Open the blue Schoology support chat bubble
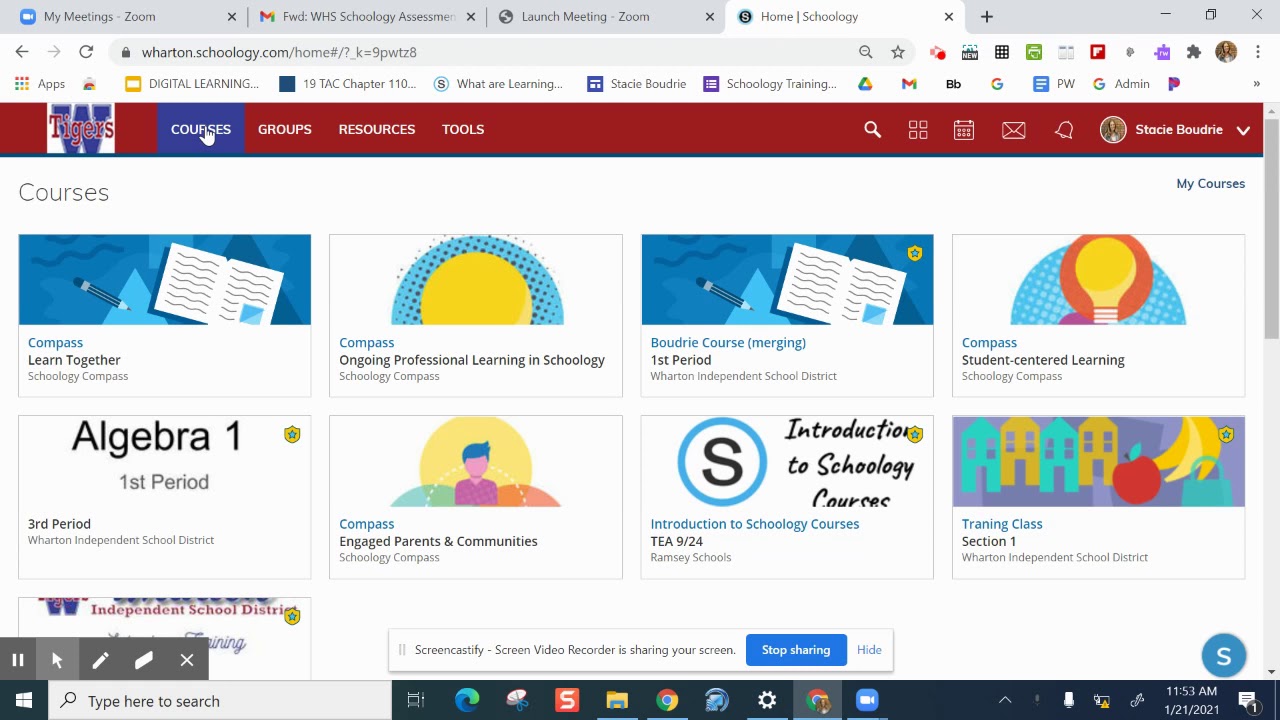This screenshot has width=1280, height=720. tap(1224, 656)
